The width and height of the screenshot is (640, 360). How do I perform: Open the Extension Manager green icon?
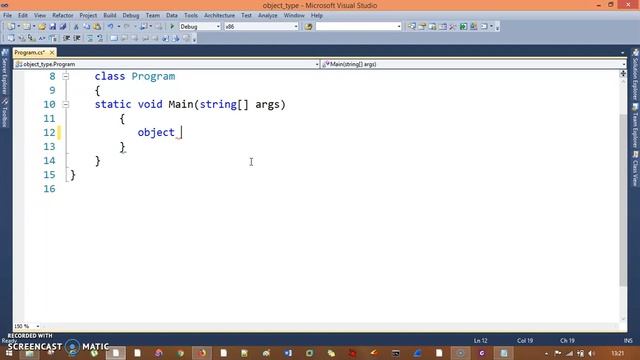coord(463,27)
